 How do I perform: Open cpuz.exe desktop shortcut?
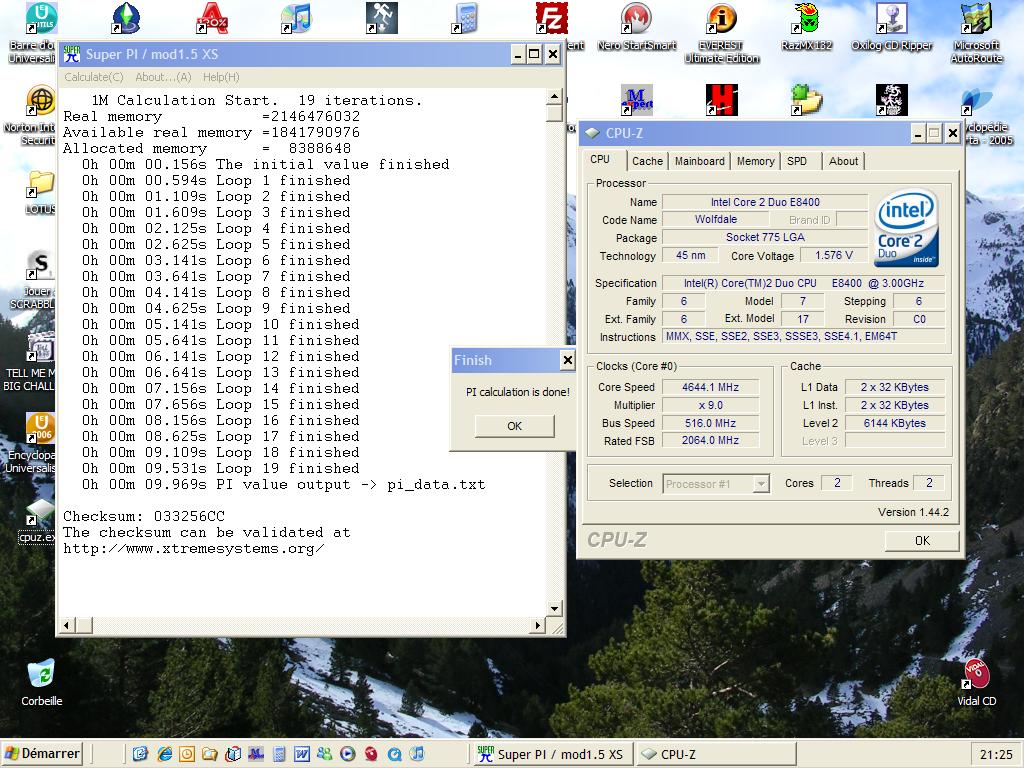pos(40,513)
